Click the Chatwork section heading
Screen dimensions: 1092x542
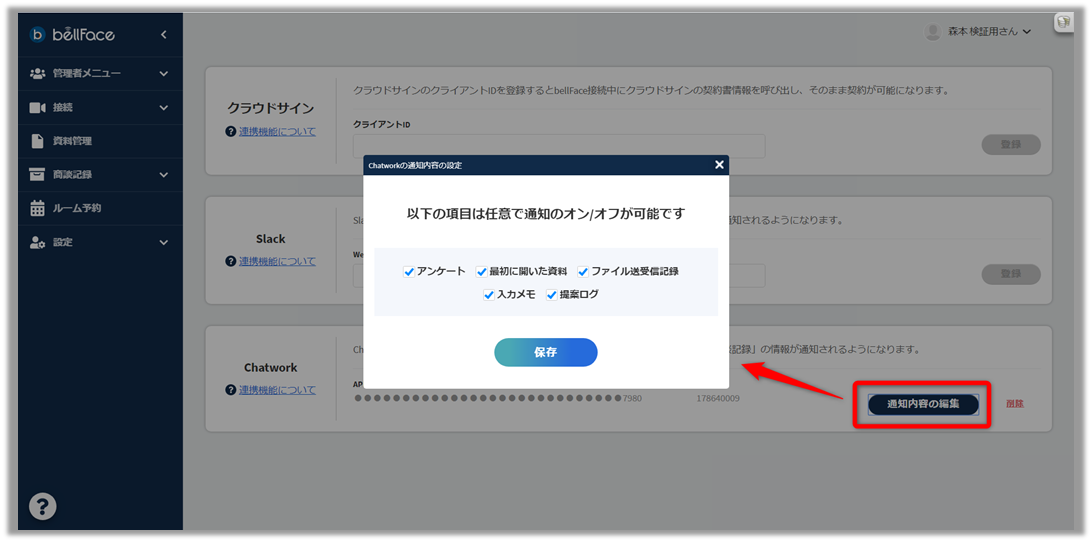[271, 368]
